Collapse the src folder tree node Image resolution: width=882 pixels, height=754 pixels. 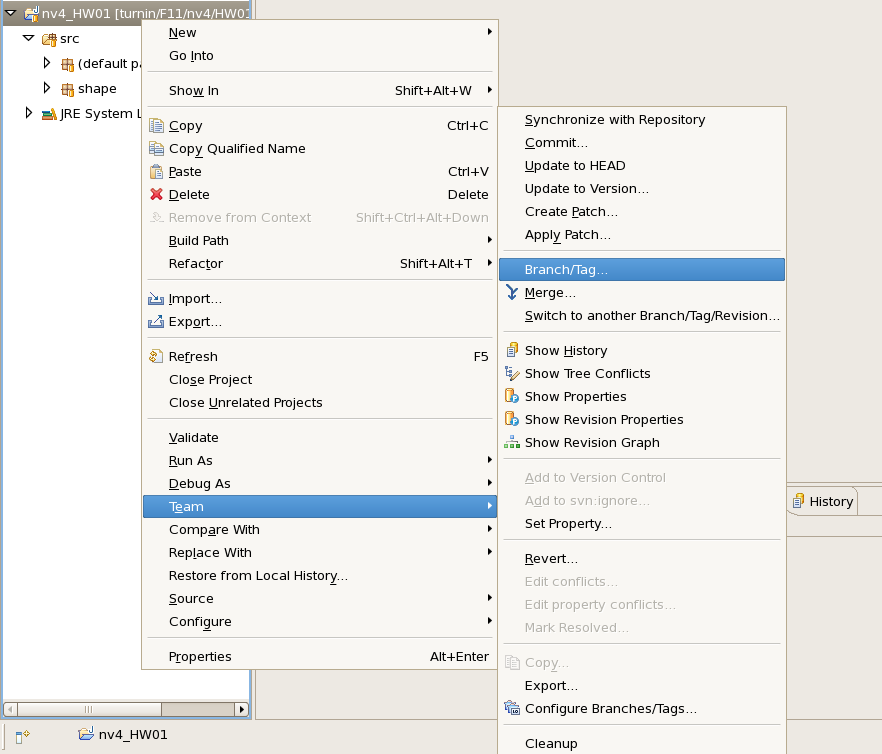[28, 38]
